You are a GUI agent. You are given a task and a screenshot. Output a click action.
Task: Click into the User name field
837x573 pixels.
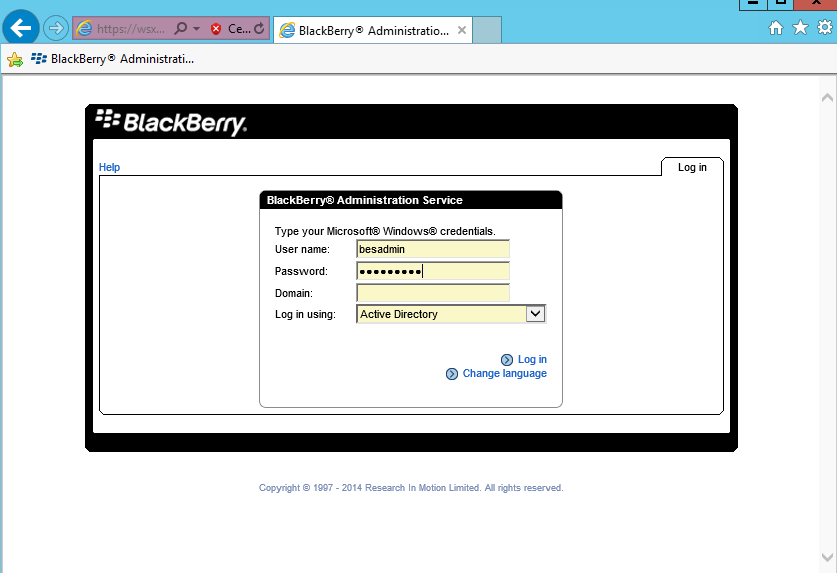433,249
